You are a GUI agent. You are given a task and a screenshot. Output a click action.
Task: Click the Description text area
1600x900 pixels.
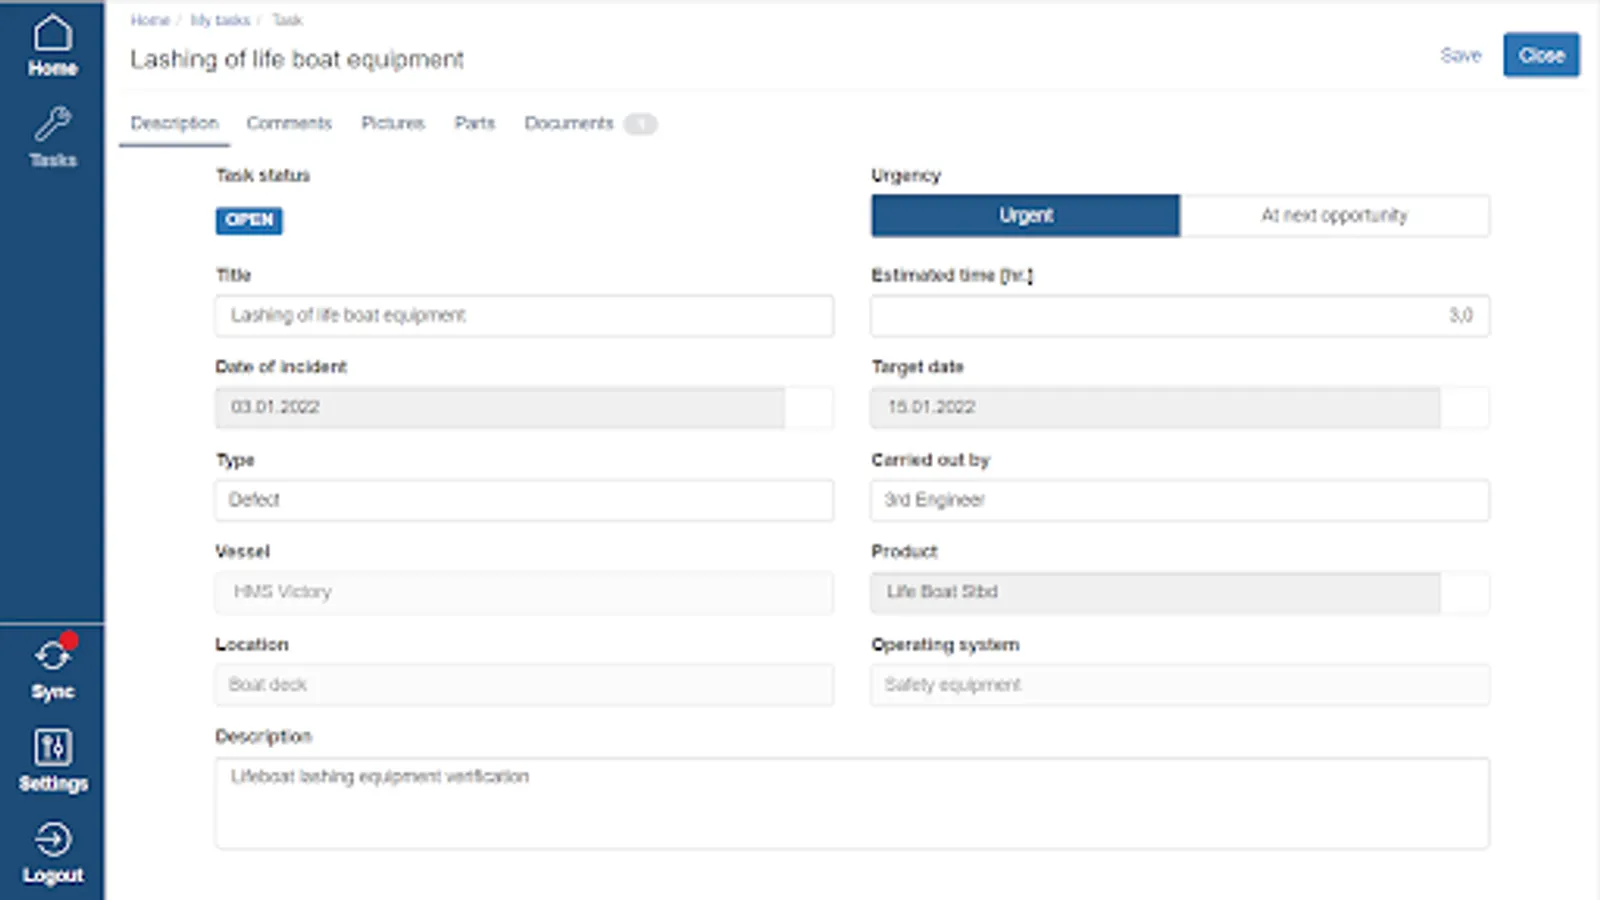[852, 803]
